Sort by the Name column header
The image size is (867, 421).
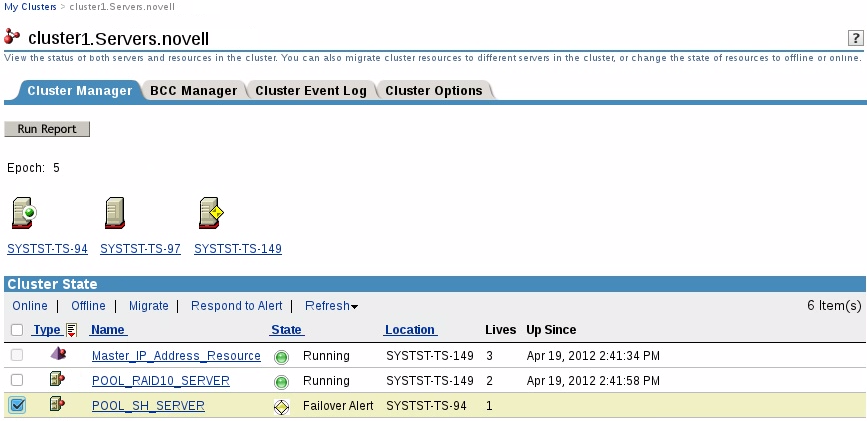(x=108, y=330)
